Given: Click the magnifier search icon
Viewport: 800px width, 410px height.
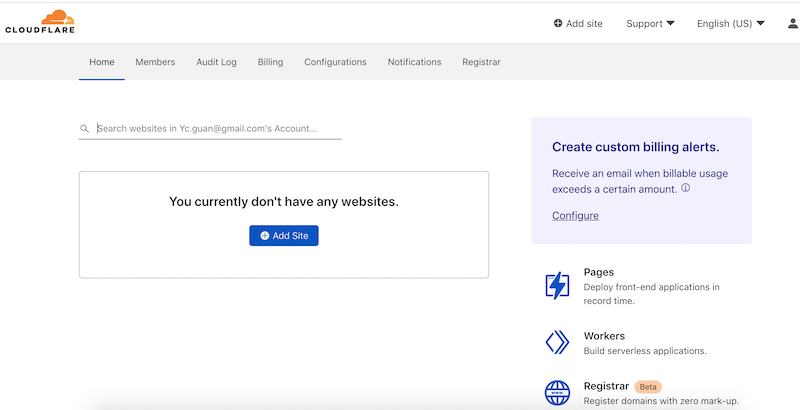Looking at the screenshot, I should coord(85,129).
